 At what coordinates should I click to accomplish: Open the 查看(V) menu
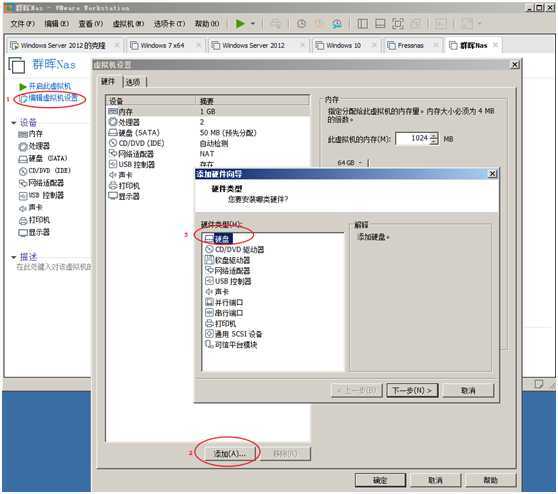click(x=90, y=24)
